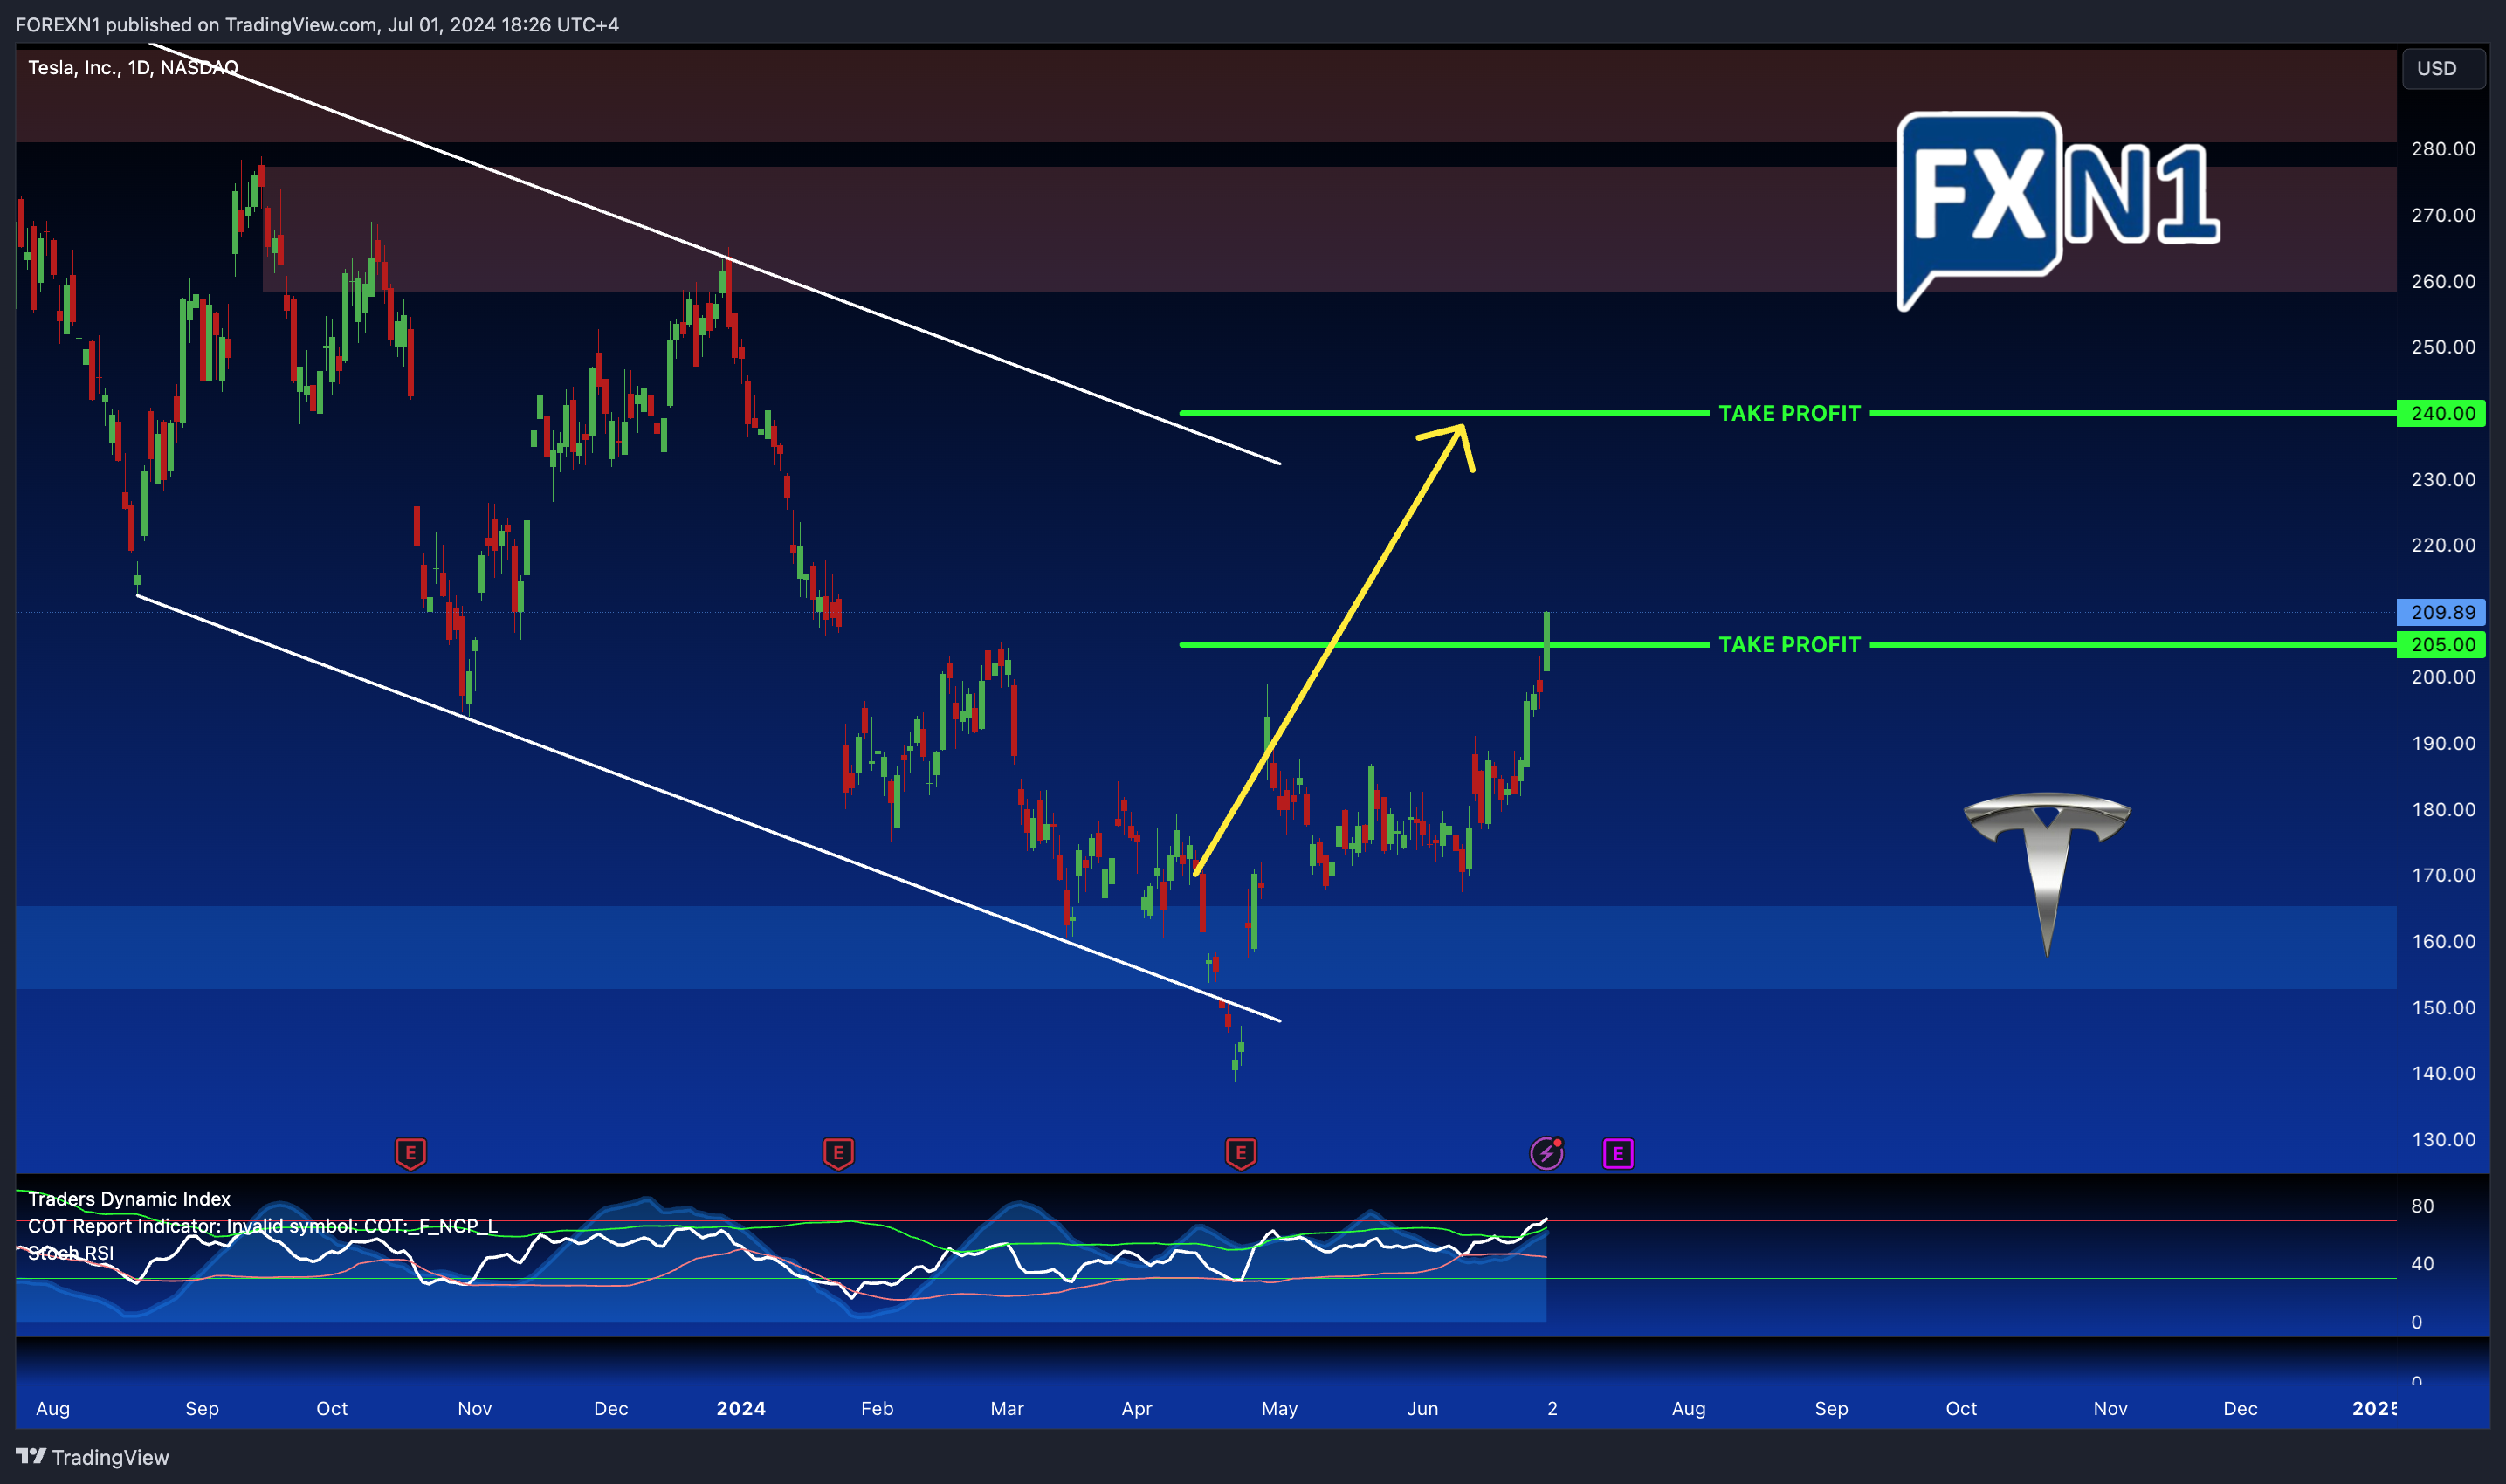
Task: Click the FOREXN1 published header text
Action: pos(317,24)
